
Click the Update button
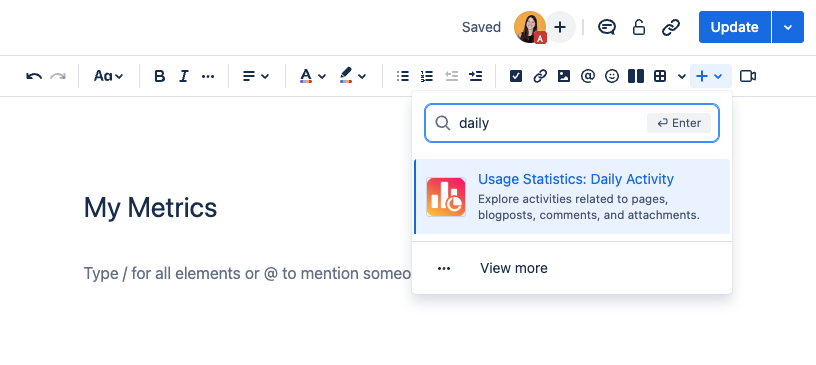[734, 27]
